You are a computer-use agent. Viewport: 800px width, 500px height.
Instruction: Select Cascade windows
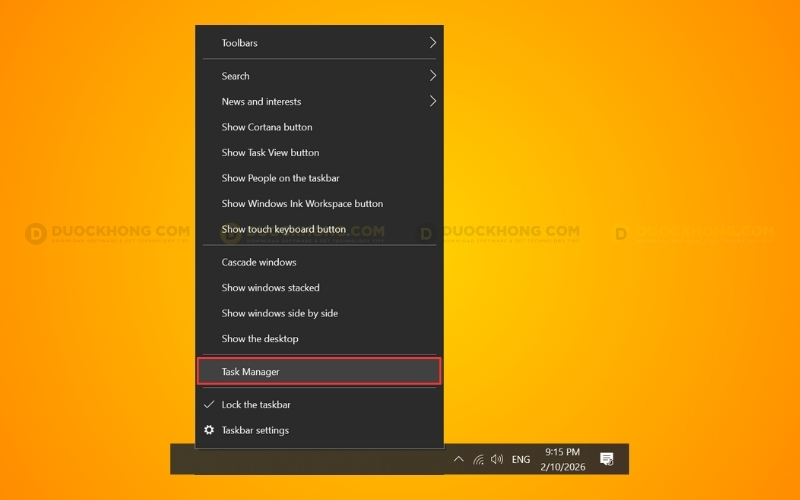pyautogui.click(x=259, y=262)
